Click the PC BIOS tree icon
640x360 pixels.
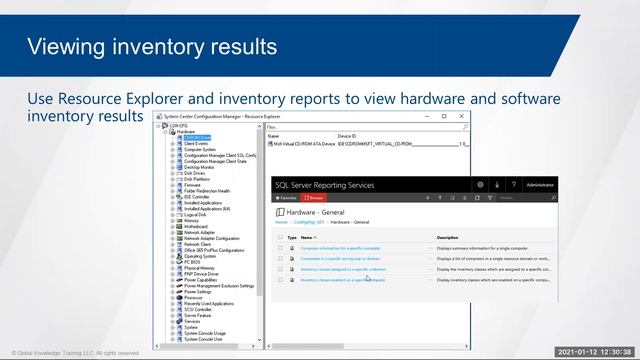(x=179, y=262)
